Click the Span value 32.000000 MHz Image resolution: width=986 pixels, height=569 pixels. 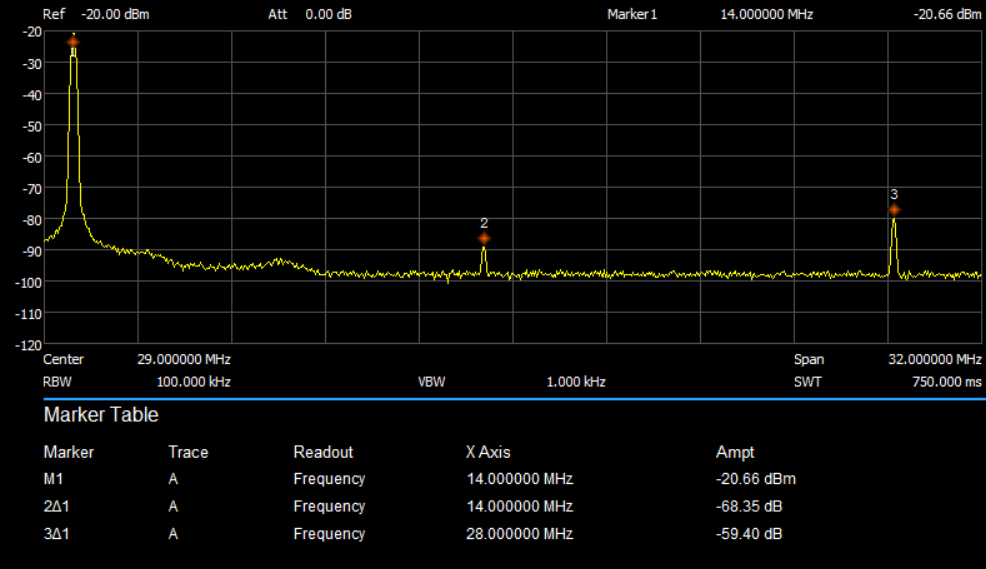point(934,359)
